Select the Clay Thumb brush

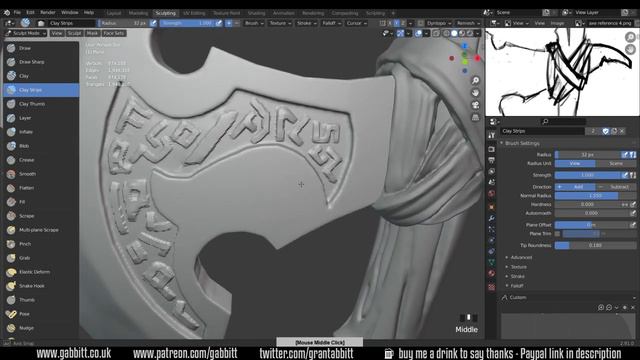pyautogui.click(x=41, y=104)
